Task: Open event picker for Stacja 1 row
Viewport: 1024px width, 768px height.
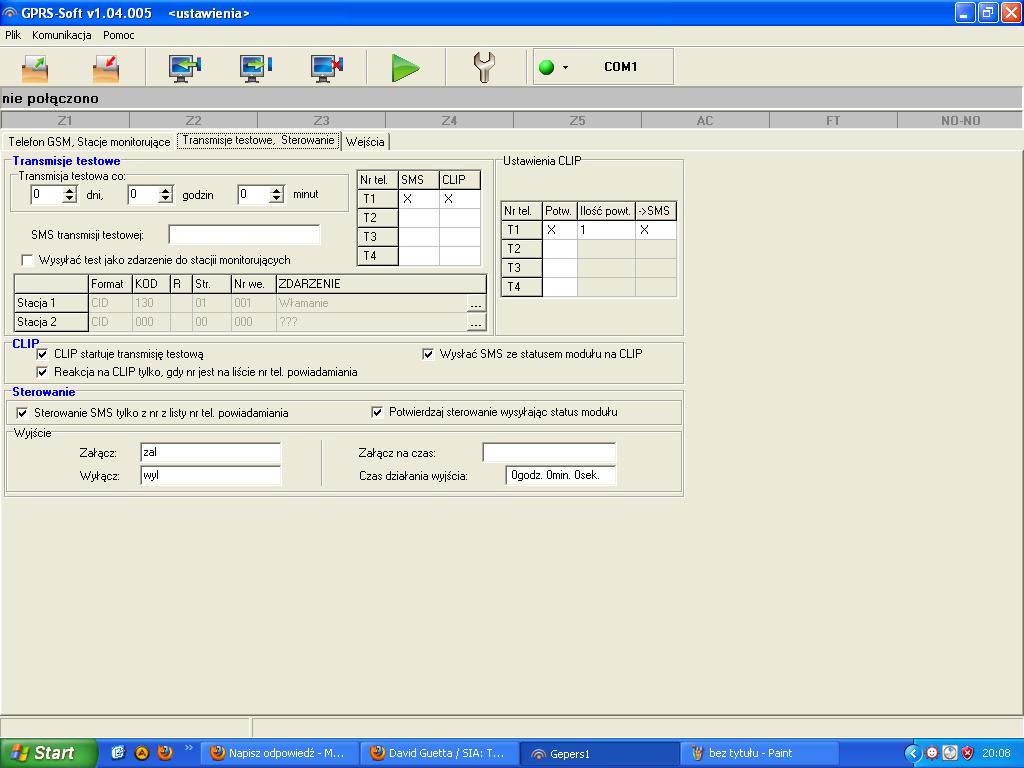Action: coord(476,304)
